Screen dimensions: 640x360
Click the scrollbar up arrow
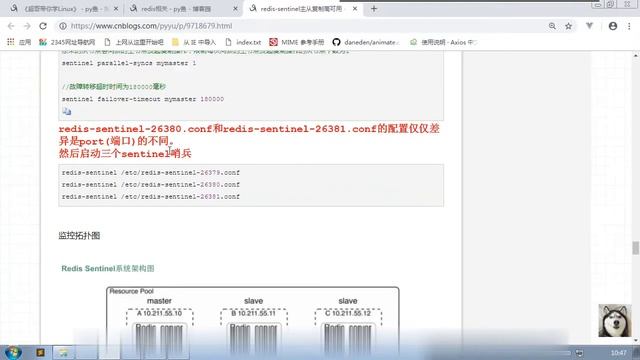(636, 55)
